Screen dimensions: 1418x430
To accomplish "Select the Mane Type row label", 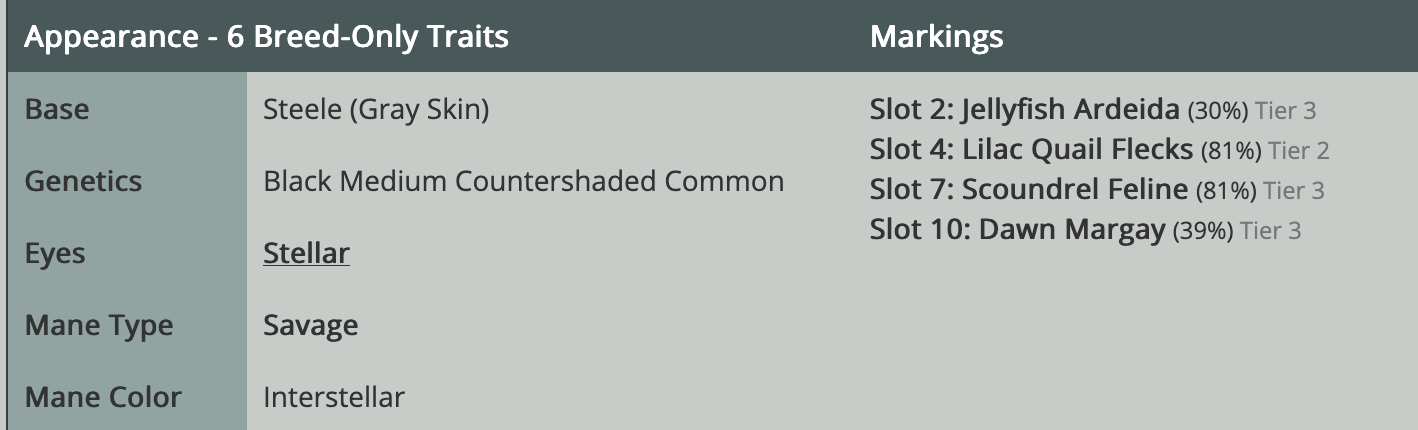I will [x=98, y=326].
